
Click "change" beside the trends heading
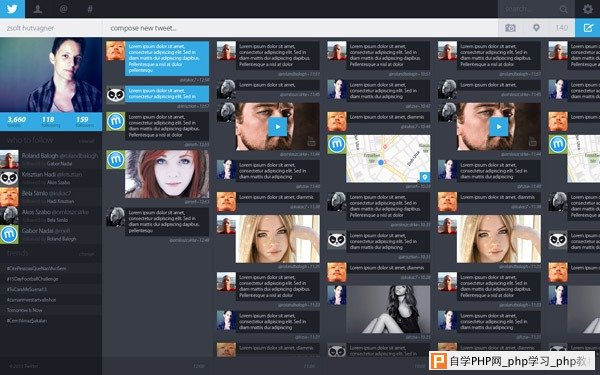[x=86, y=254]
